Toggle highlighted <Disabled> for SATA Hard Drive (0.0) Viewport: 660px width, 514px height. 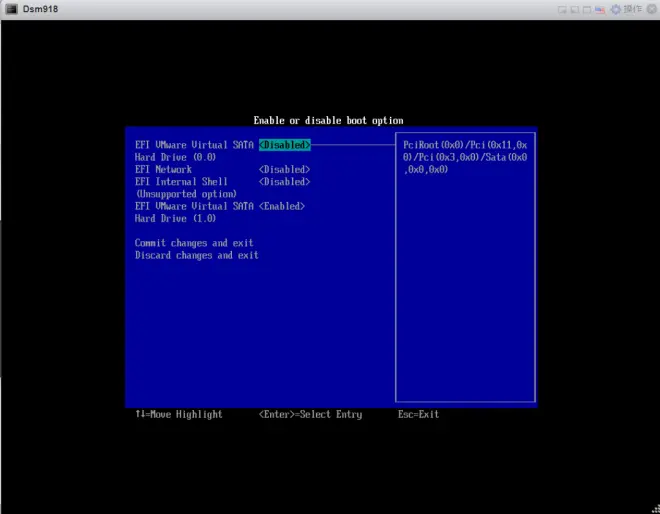tap(285, 145)
